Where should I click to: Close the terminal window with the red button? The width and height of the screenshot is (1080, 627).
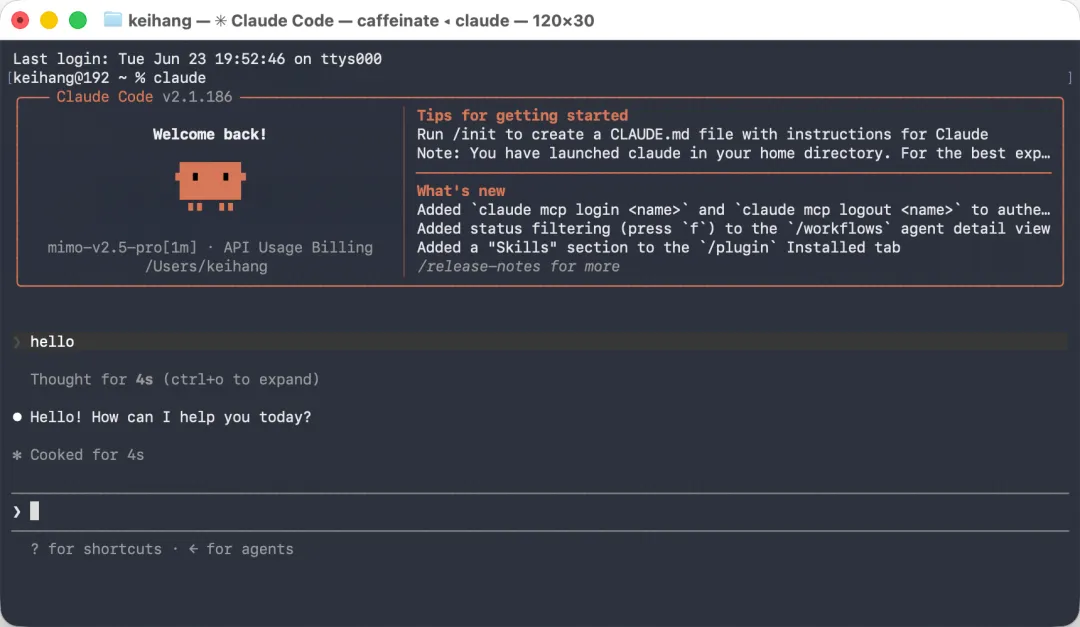coord(20,20)
